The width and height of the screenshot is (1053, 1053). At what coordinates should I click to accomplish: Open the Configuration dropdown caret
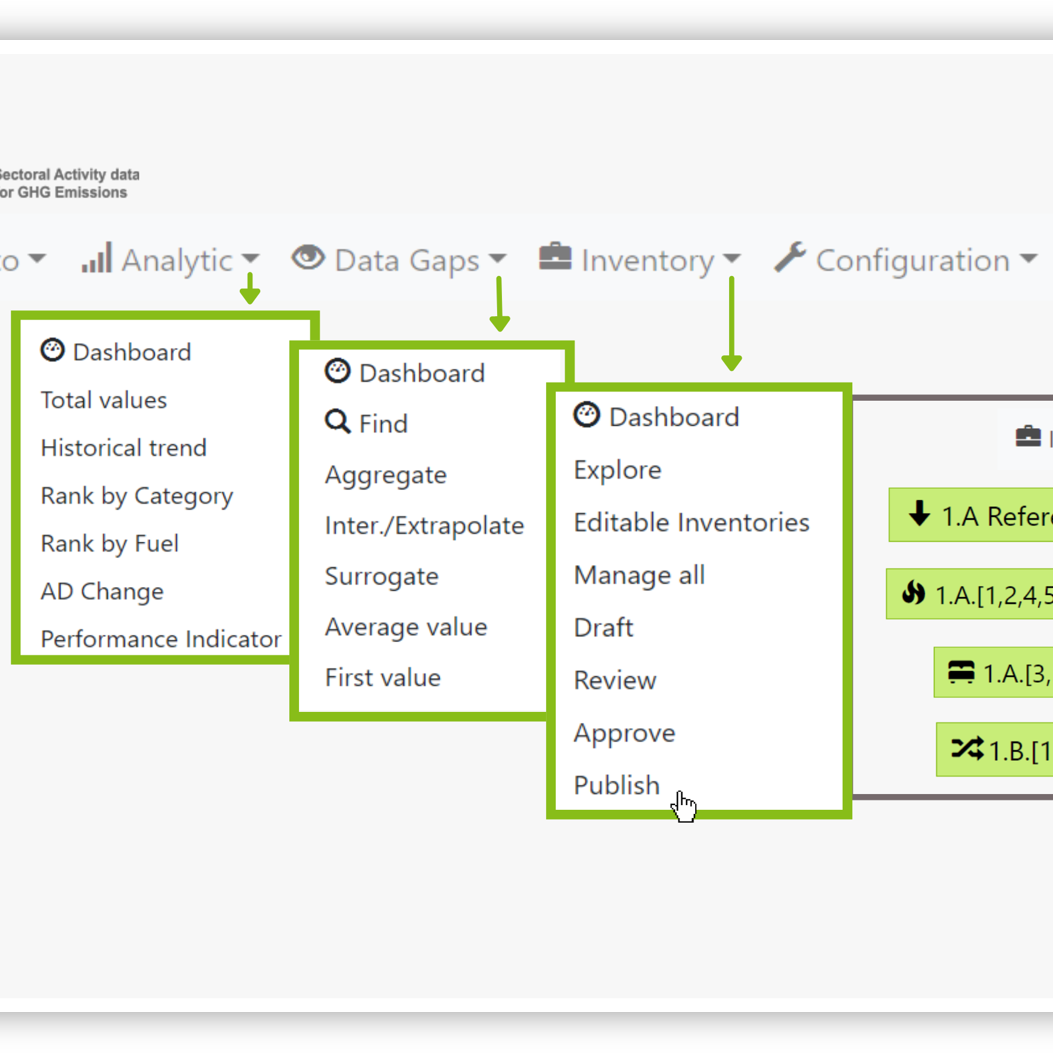(x=1028, y=259)
